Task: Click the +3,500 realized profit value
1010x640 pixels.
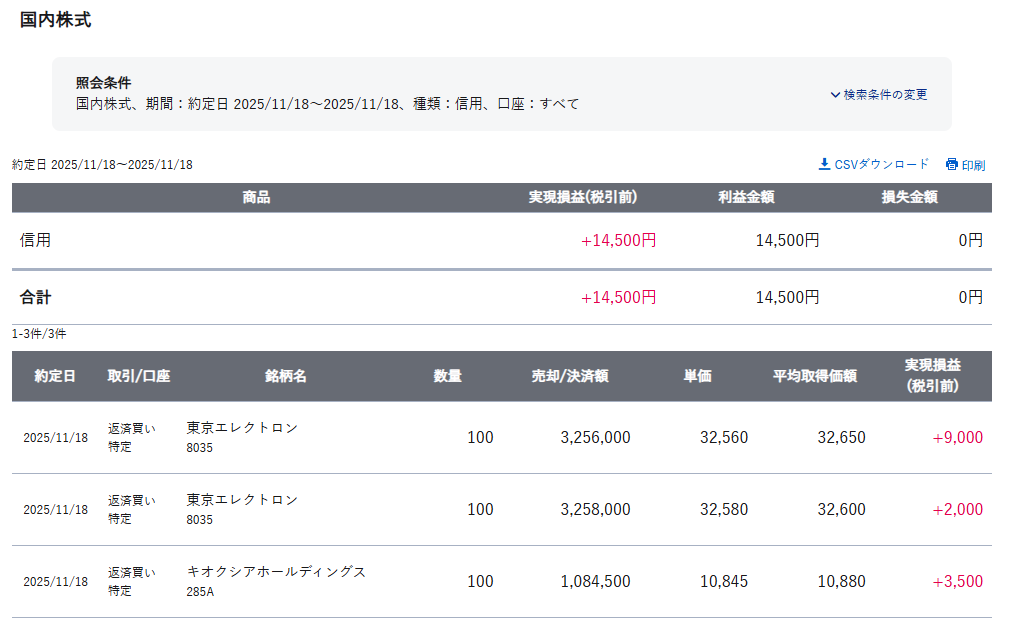Action: click(957, 581)
